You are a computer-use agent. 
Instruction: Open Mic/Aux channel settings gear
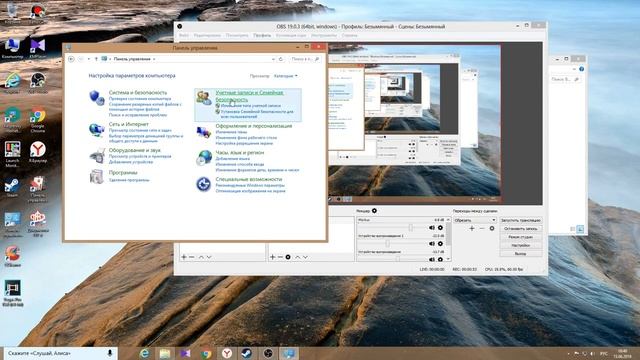point(440,228)
